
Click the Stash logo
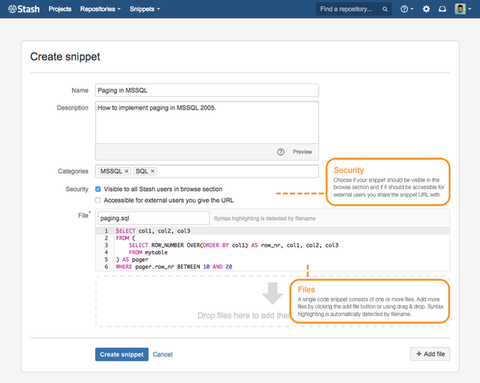24,9
